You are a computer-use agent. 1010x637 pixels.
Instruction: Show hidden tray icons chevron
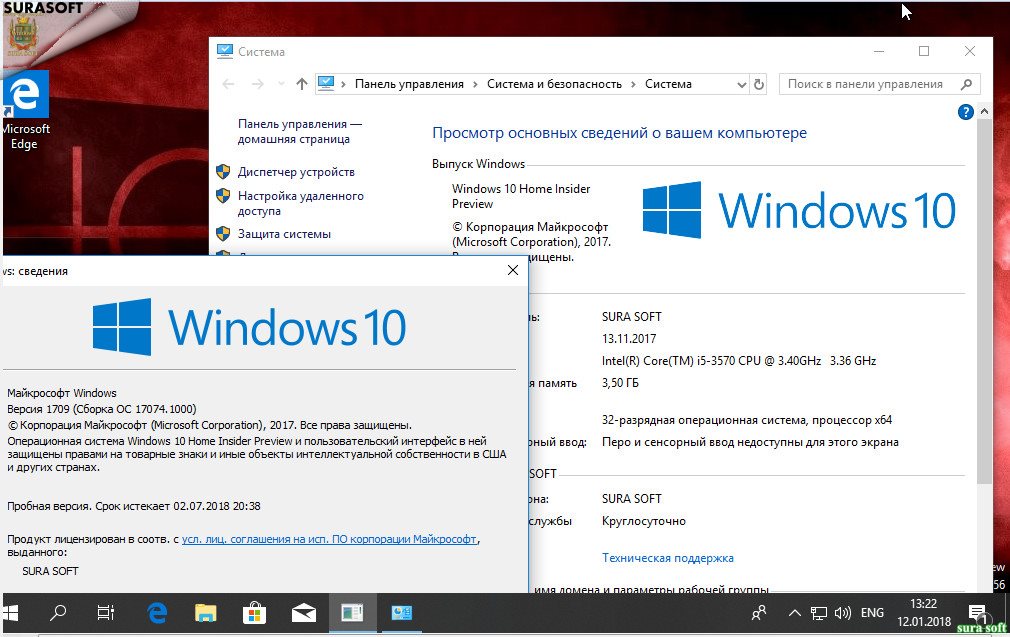[795, 613]
